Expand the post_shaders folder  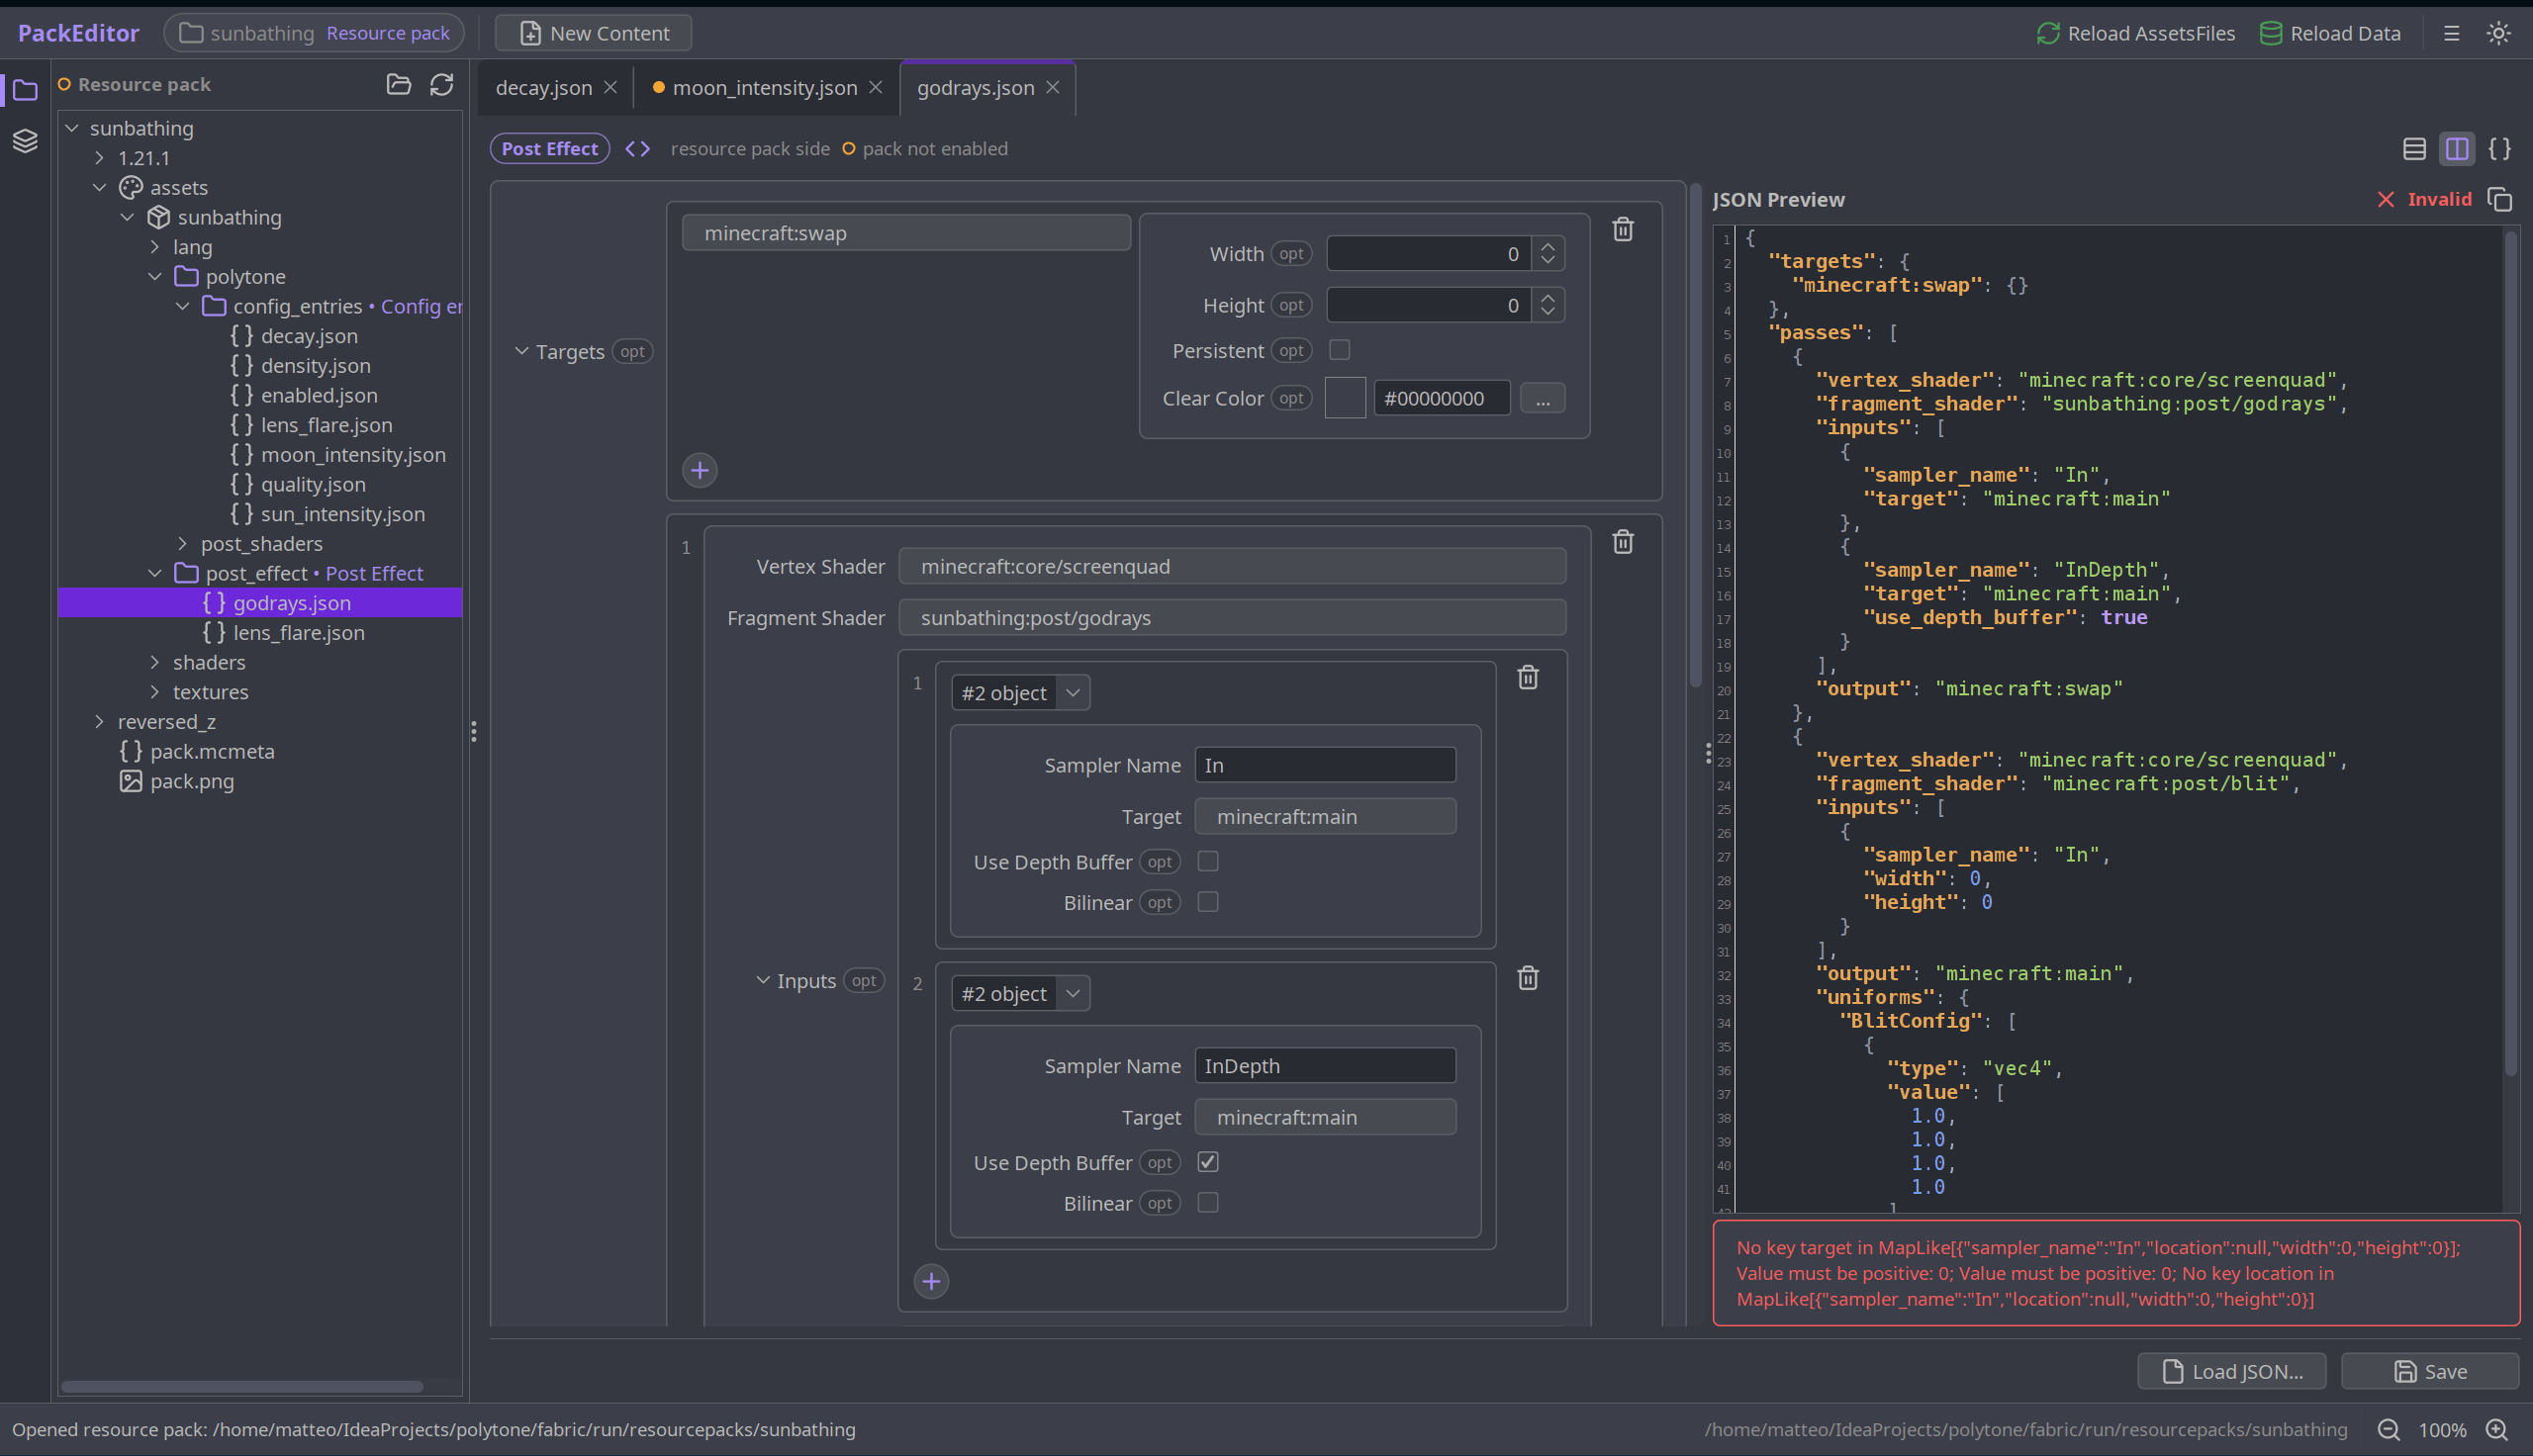182,543
